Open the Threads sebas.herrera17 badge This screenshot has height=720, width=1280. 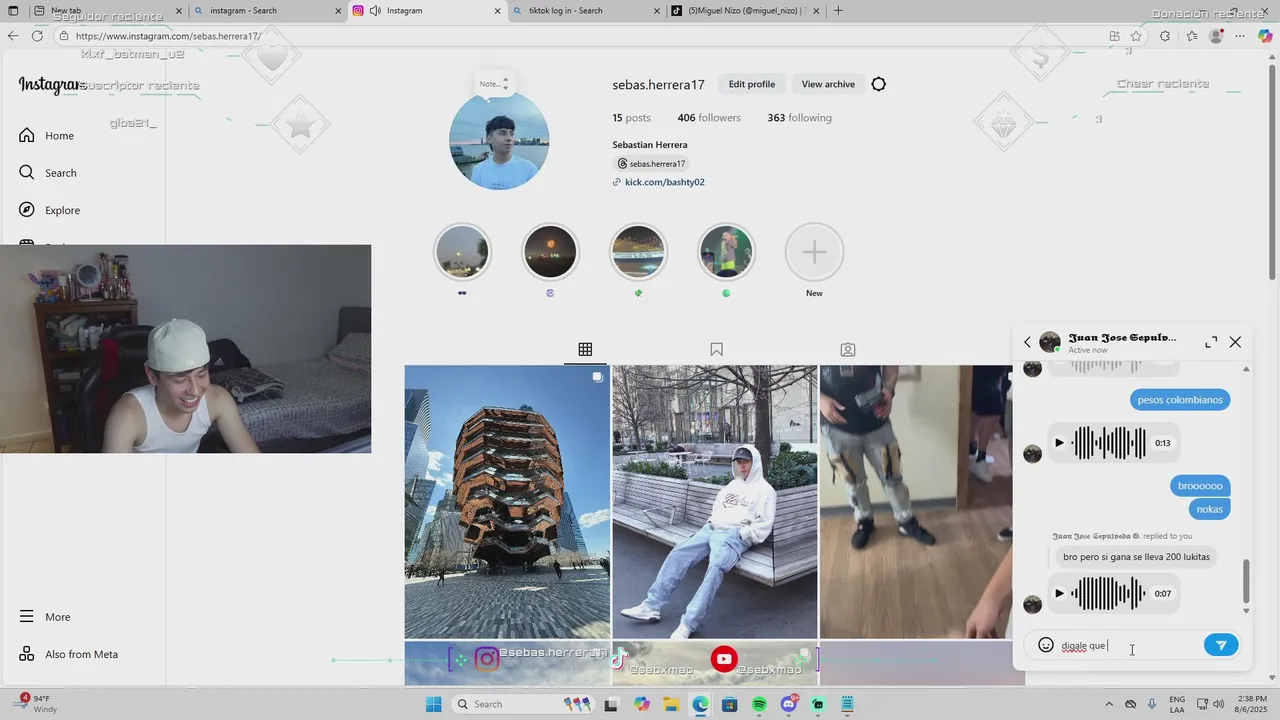(651, 163)
